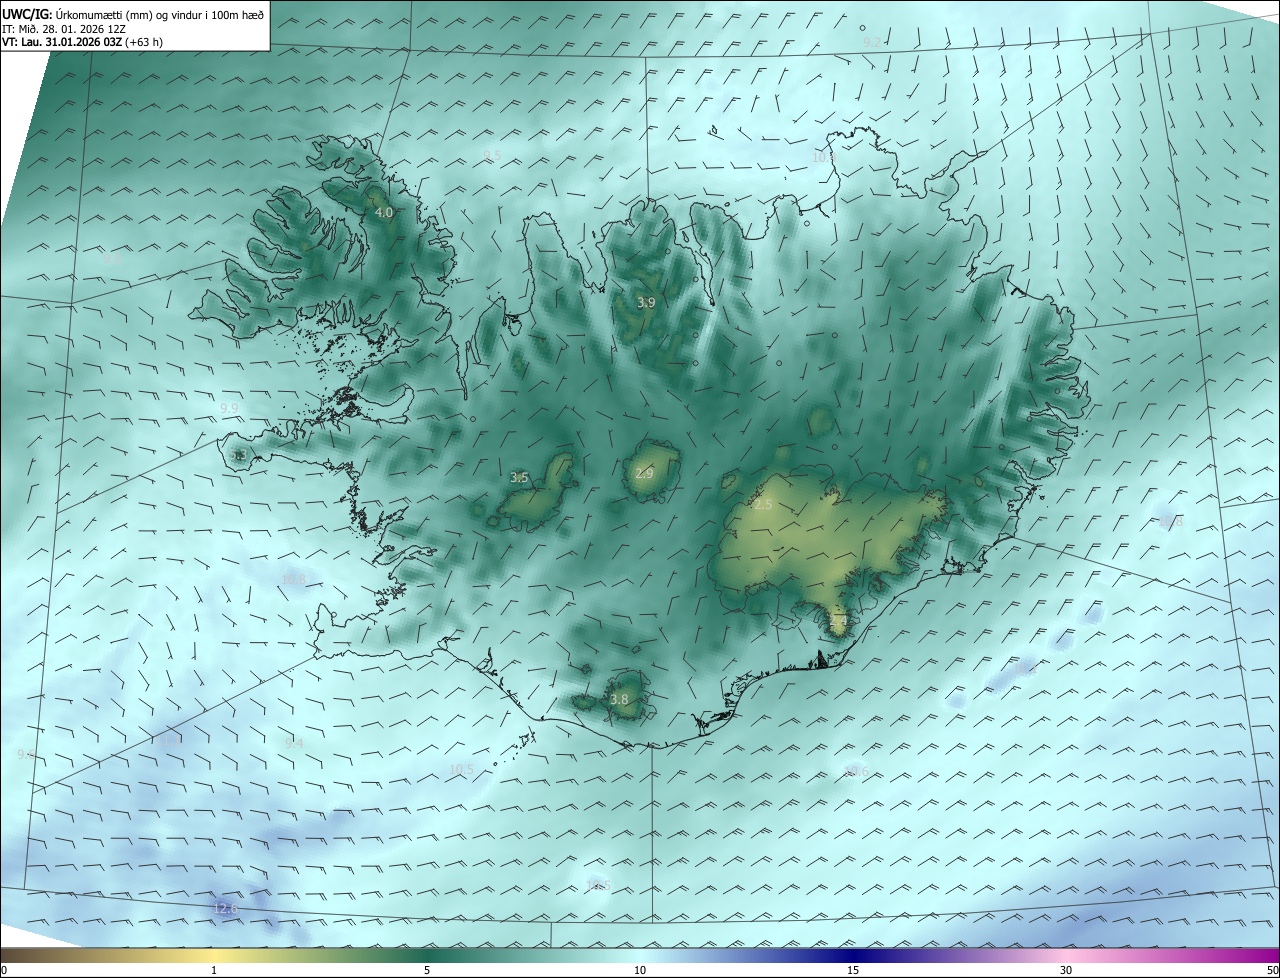1280x978 pixels.
Task: Click the IT: Mið. 28. 01. 2026 12Z line
Action: click(63, 28)
